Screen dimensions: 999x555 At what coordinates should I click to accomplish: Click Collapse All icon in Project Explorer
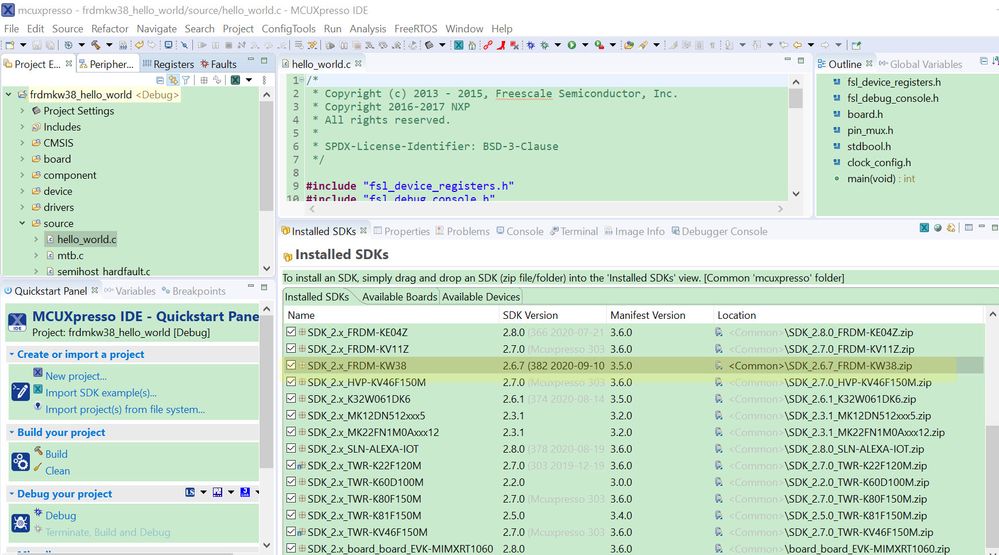tap(160, 80)
